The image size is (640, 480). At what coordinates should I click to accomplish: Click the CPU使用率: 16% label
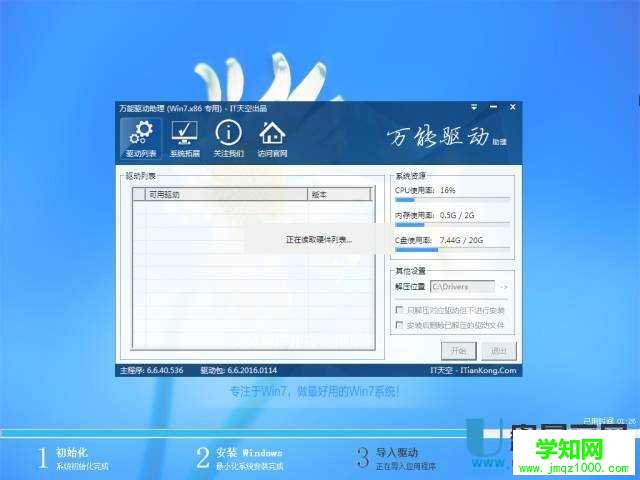tap(425, 190)
